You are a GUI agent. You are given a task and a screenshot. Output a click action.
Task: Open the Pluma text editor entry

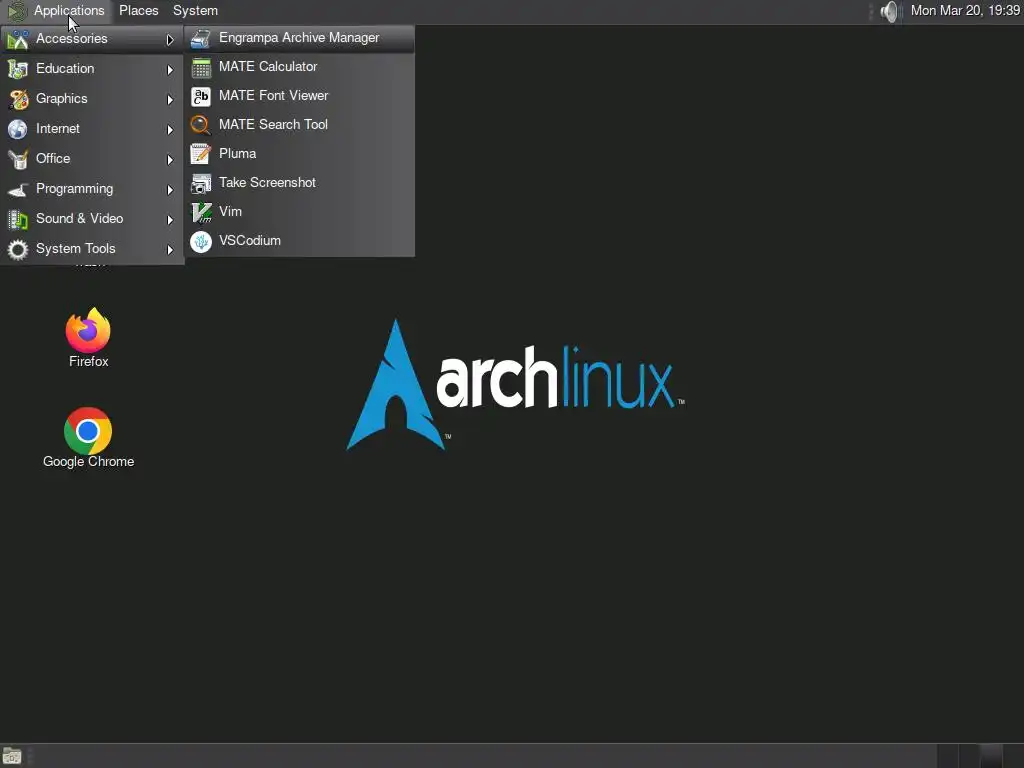point(300,153)
